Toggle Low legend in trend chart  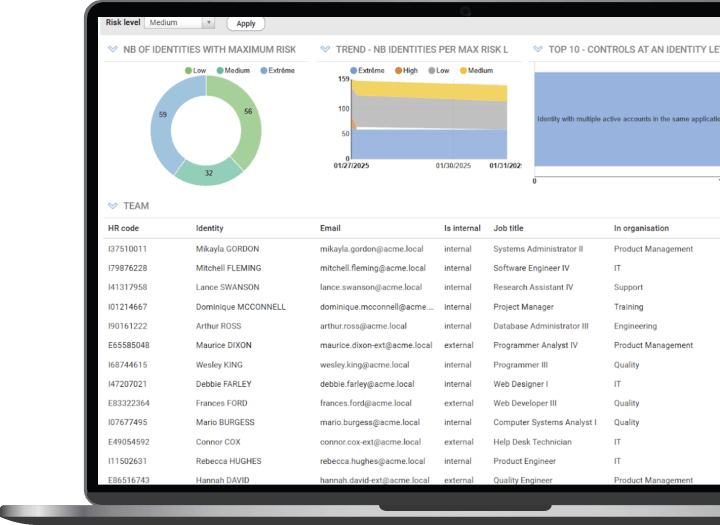[x=439, y=70]
